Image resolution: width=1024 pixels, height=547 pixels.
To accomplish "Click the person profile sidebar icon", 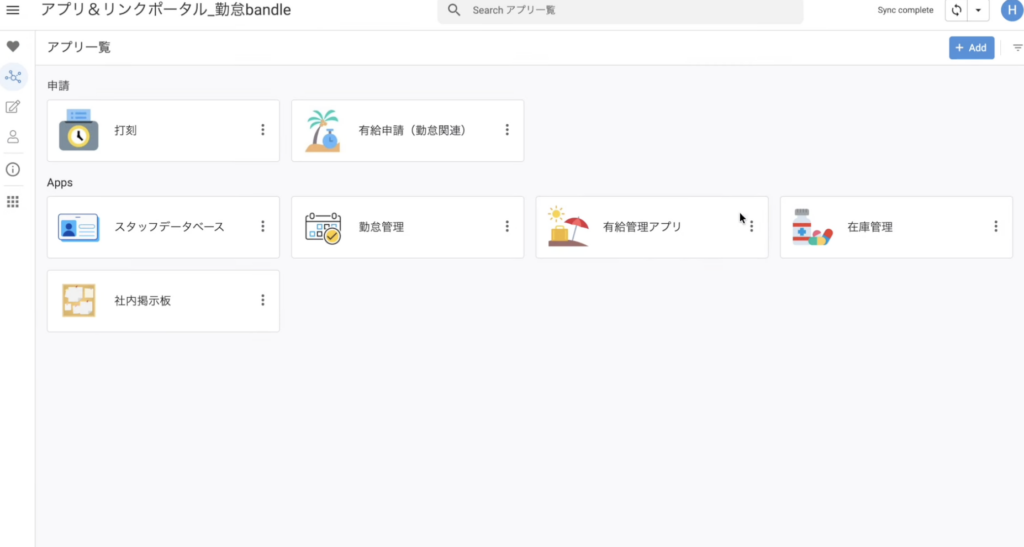I will point(13,137).
